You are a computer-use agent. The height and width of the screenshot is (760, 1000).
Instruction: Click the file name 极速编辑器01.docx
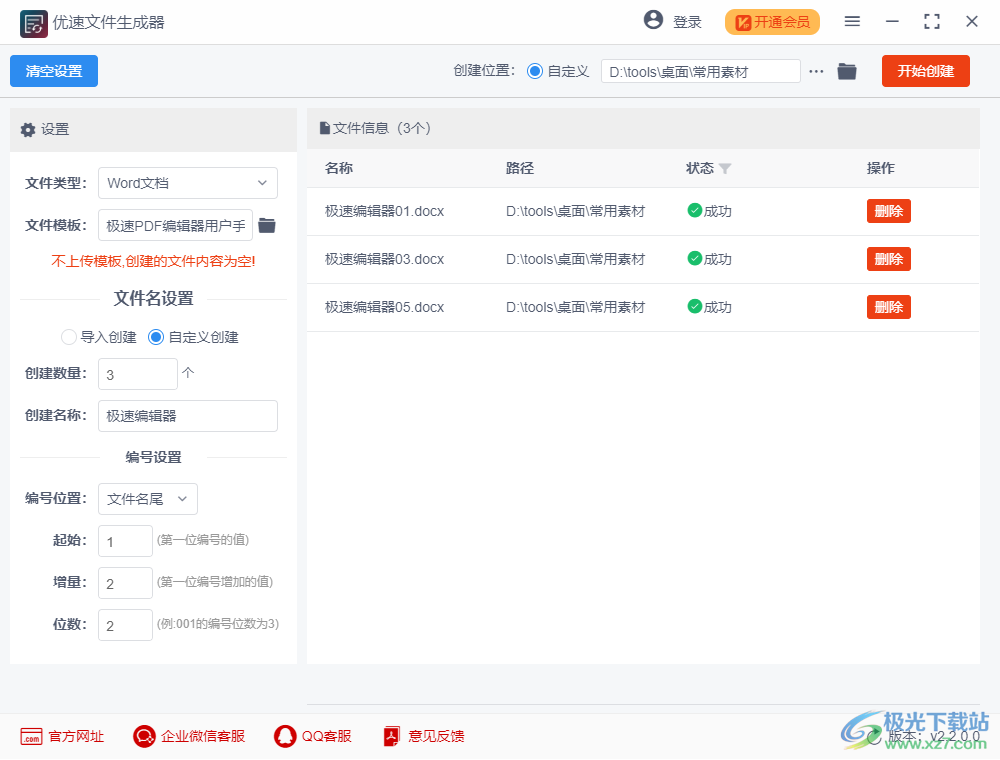(384, 211)
